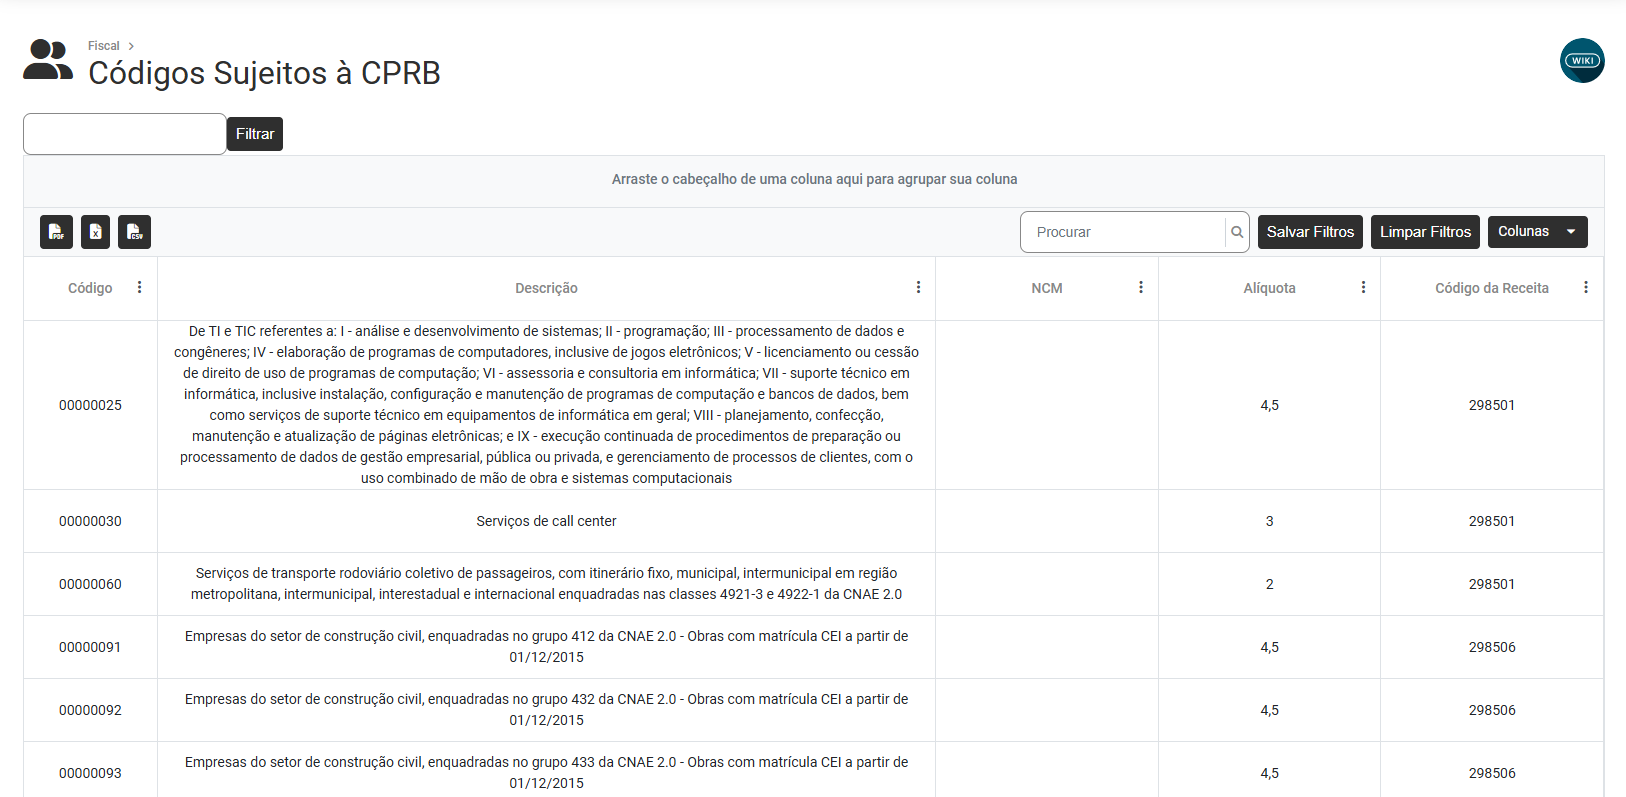Click Alíquota 4,5 in row 00000025
The width and height of the screenshot is (1626, 797).
tap(1269, 405)
